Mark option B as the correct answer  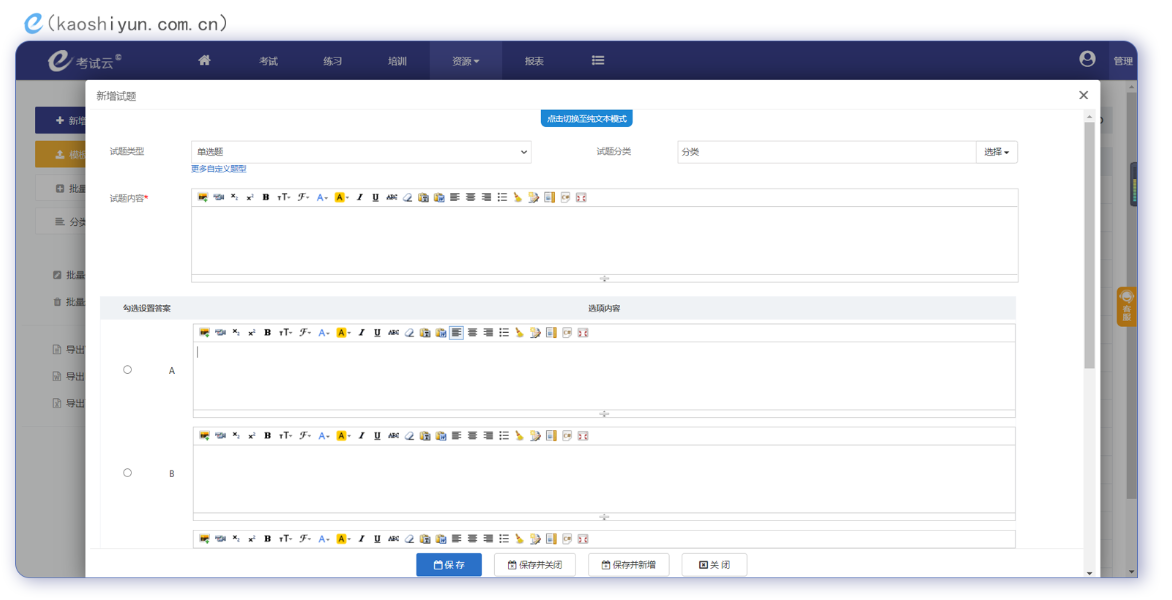[x=127, y=473]
